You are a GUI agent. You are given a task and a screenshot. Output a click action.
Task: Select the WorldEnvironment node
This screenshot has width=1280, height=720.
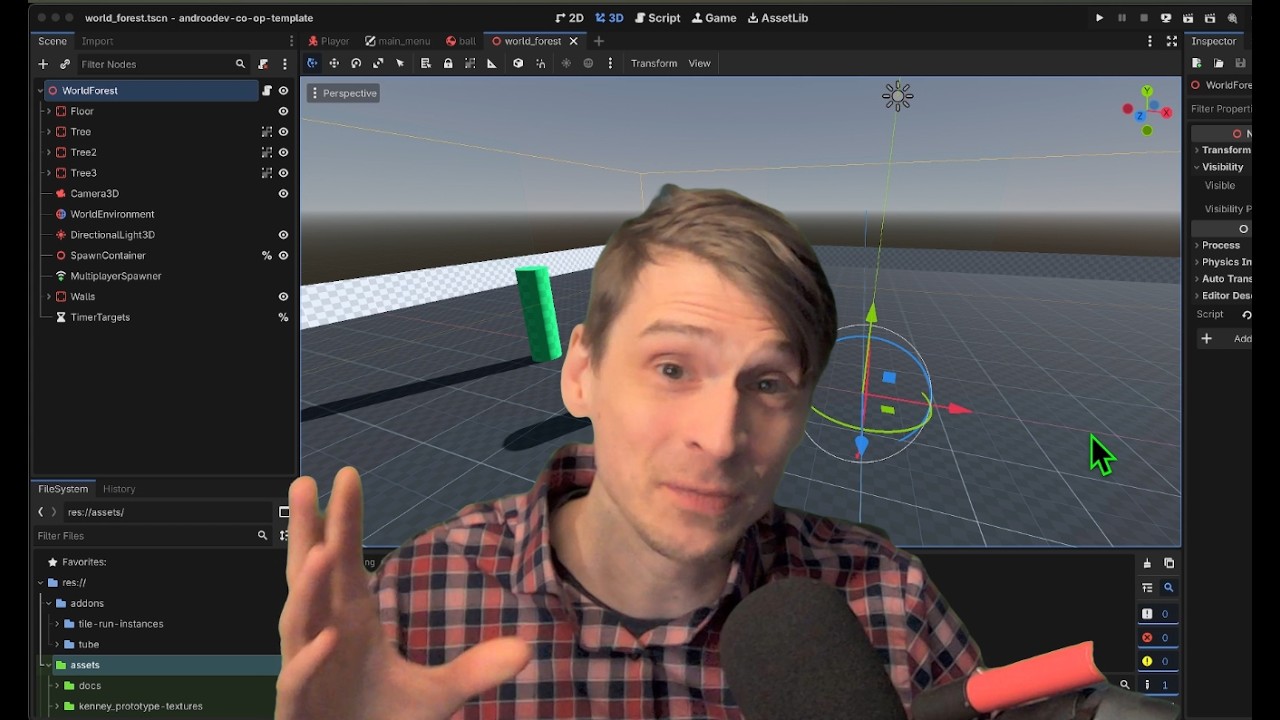[x=112, y=214]
